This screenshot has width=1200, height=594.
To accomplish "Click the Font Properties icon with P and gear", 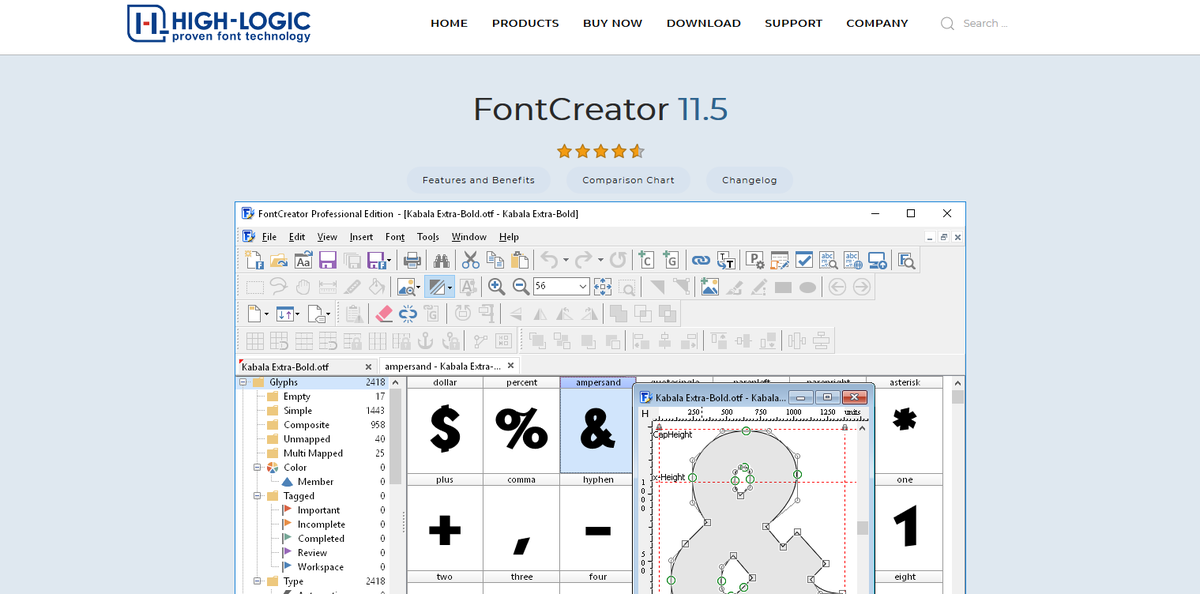I will pos(755,260).
